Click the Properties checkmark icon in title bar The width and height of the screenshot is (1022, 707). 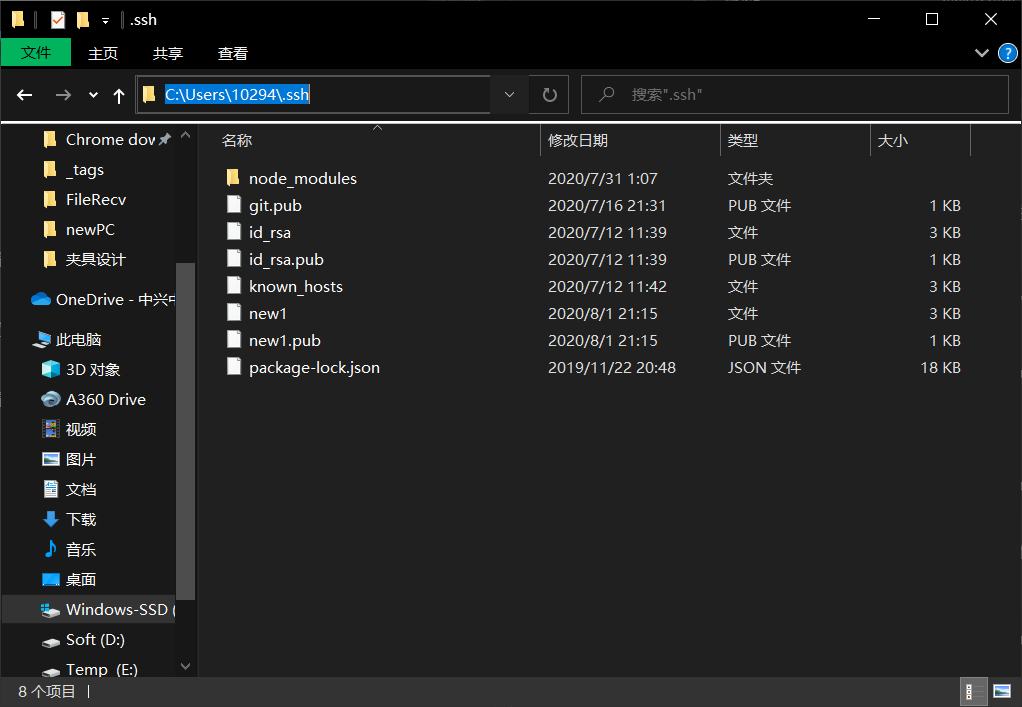pyautogui.click(x=58, y=20)
